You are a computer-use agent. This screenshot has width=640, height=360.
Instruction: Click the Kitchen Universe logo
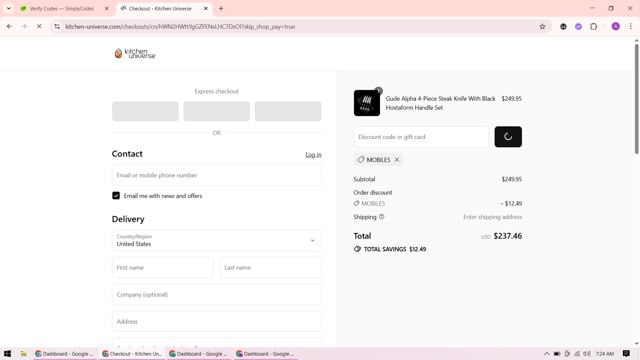coord(135,53)
